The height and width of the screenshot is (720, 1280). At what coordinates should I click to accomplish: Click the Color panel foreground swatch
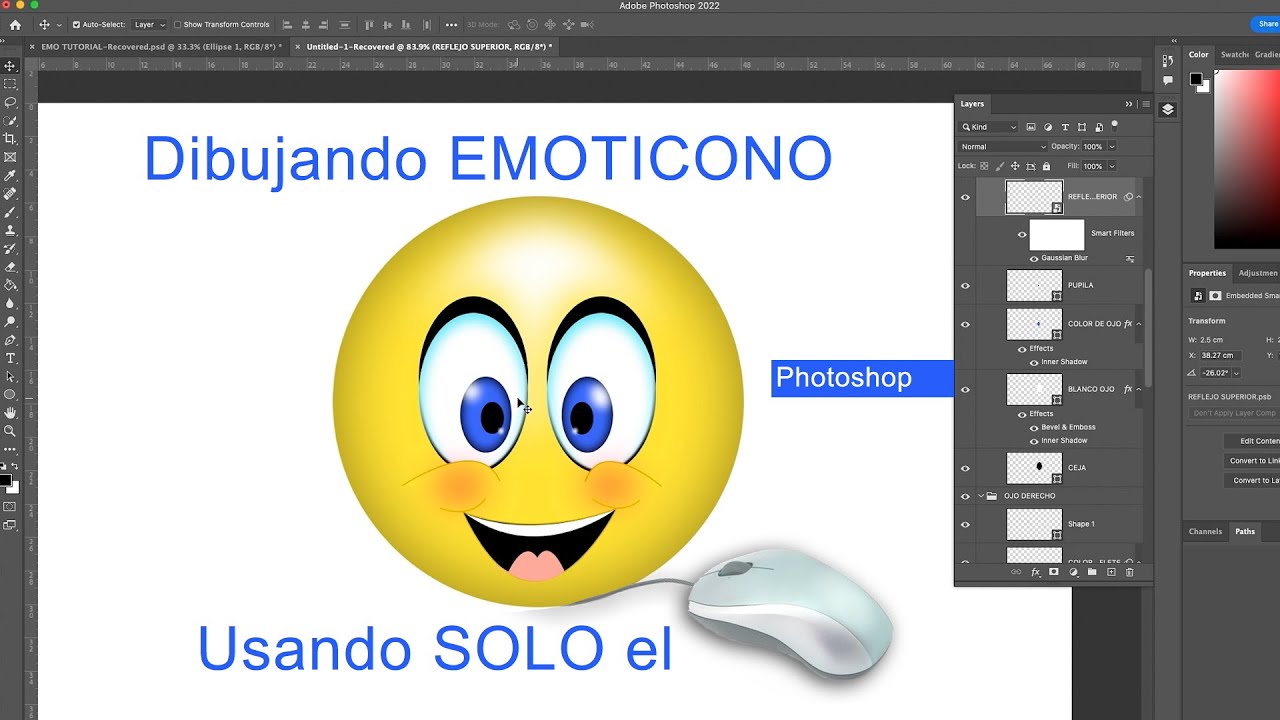[1195, 79]
